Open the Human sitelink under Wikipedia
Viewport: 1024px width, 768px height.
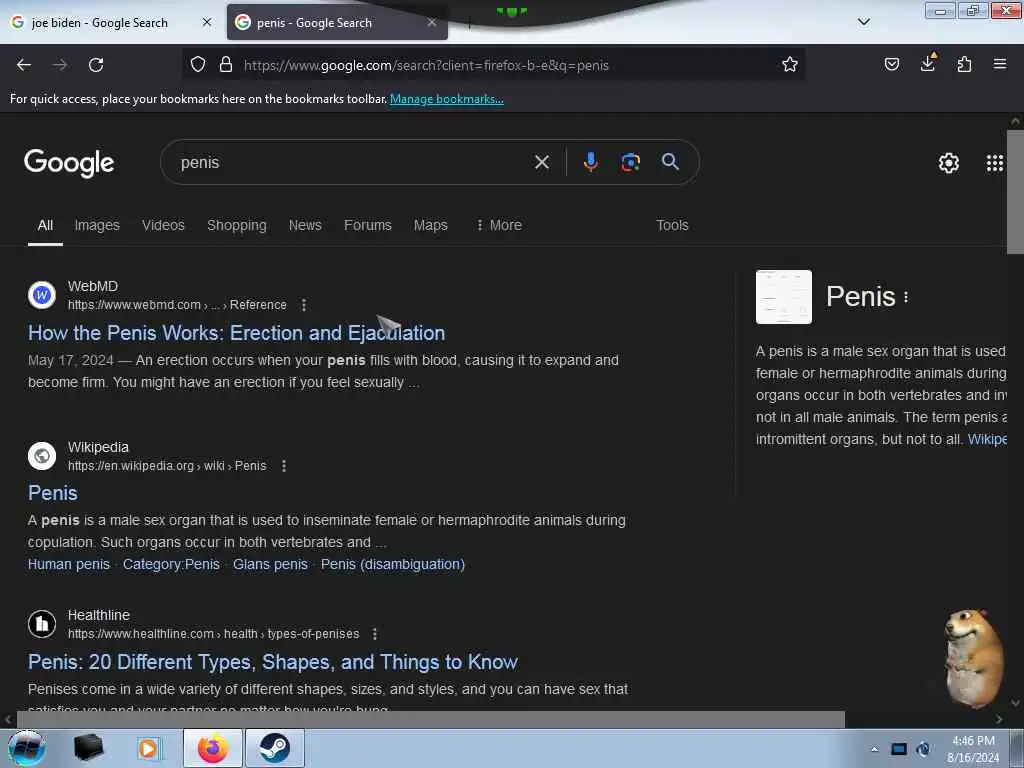pos(69,564)
